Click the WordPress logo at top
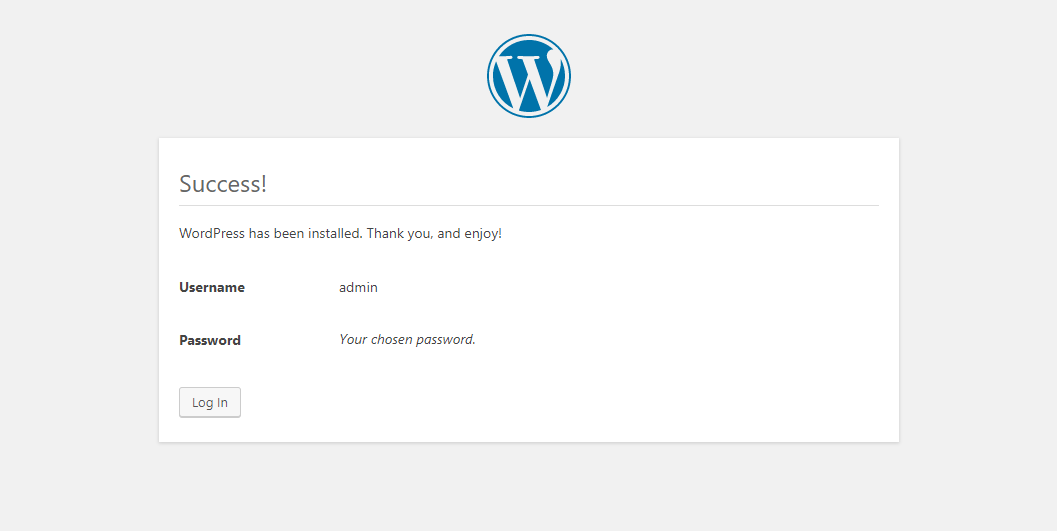 (528, 76)
